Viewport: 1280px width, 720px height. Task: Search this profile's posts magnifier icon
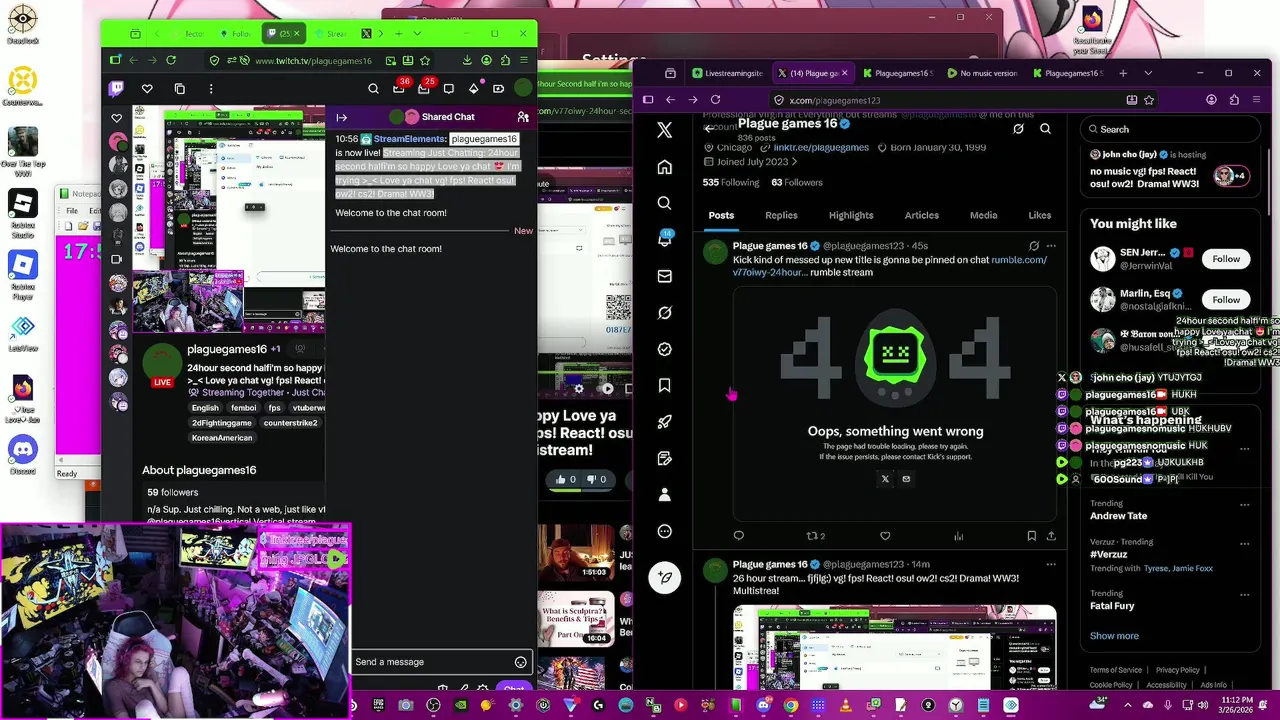pyautogui.click(x=1045, y=128)
